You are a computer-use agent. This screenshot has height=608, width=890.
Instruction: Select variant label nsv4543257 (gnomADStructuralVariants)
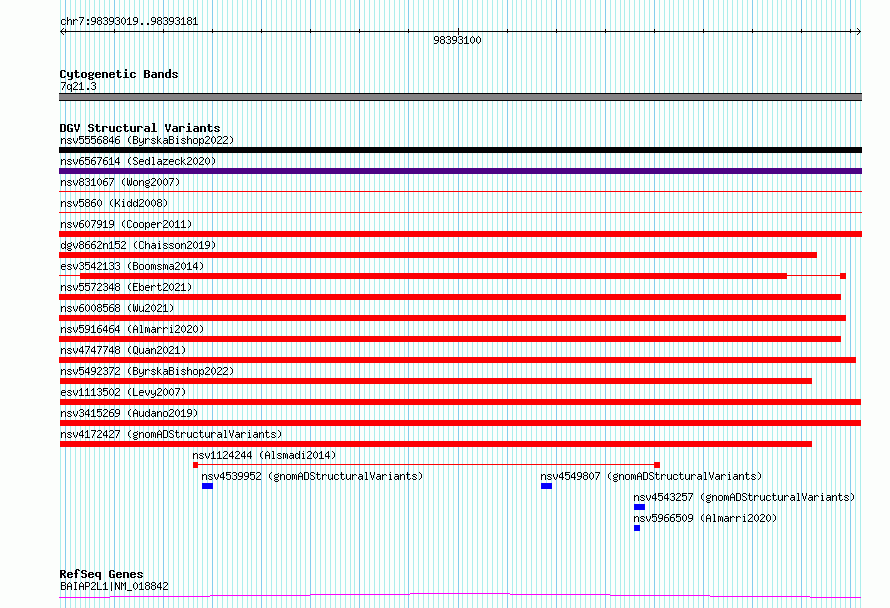[x=744, y=497]
